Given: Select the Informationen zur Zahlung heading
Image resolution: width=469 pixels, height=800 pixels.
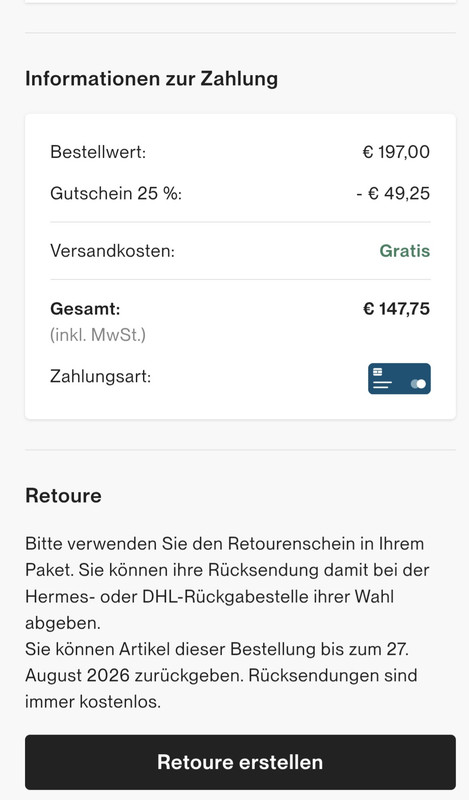Looking at the screenshot, I should pyautogui.click(x=152, y=79).
